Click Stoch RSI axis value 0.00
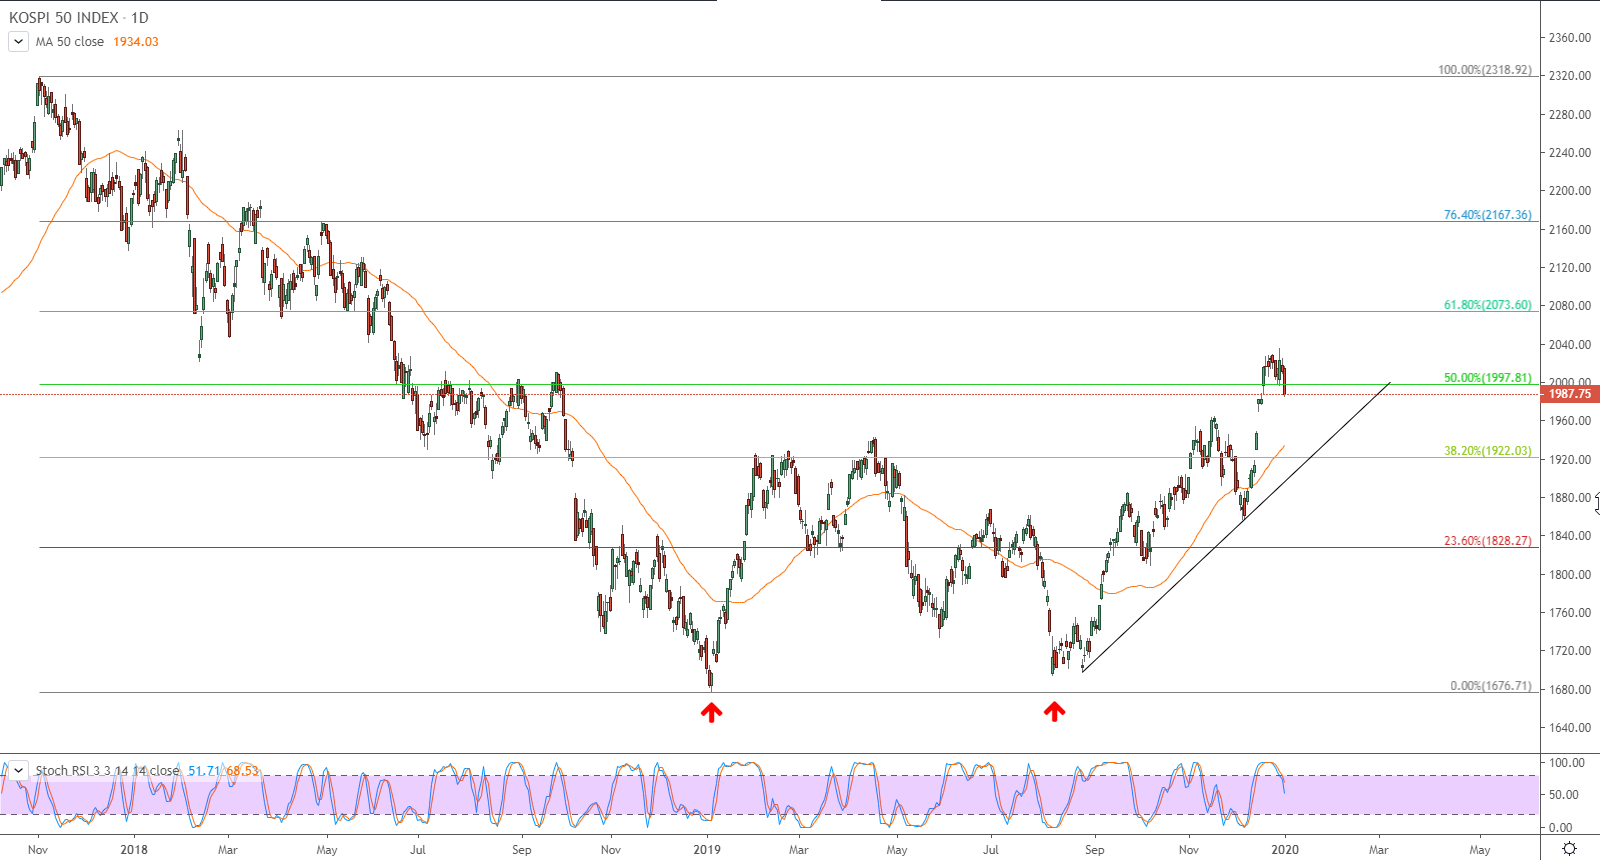 pos(1561,828)
